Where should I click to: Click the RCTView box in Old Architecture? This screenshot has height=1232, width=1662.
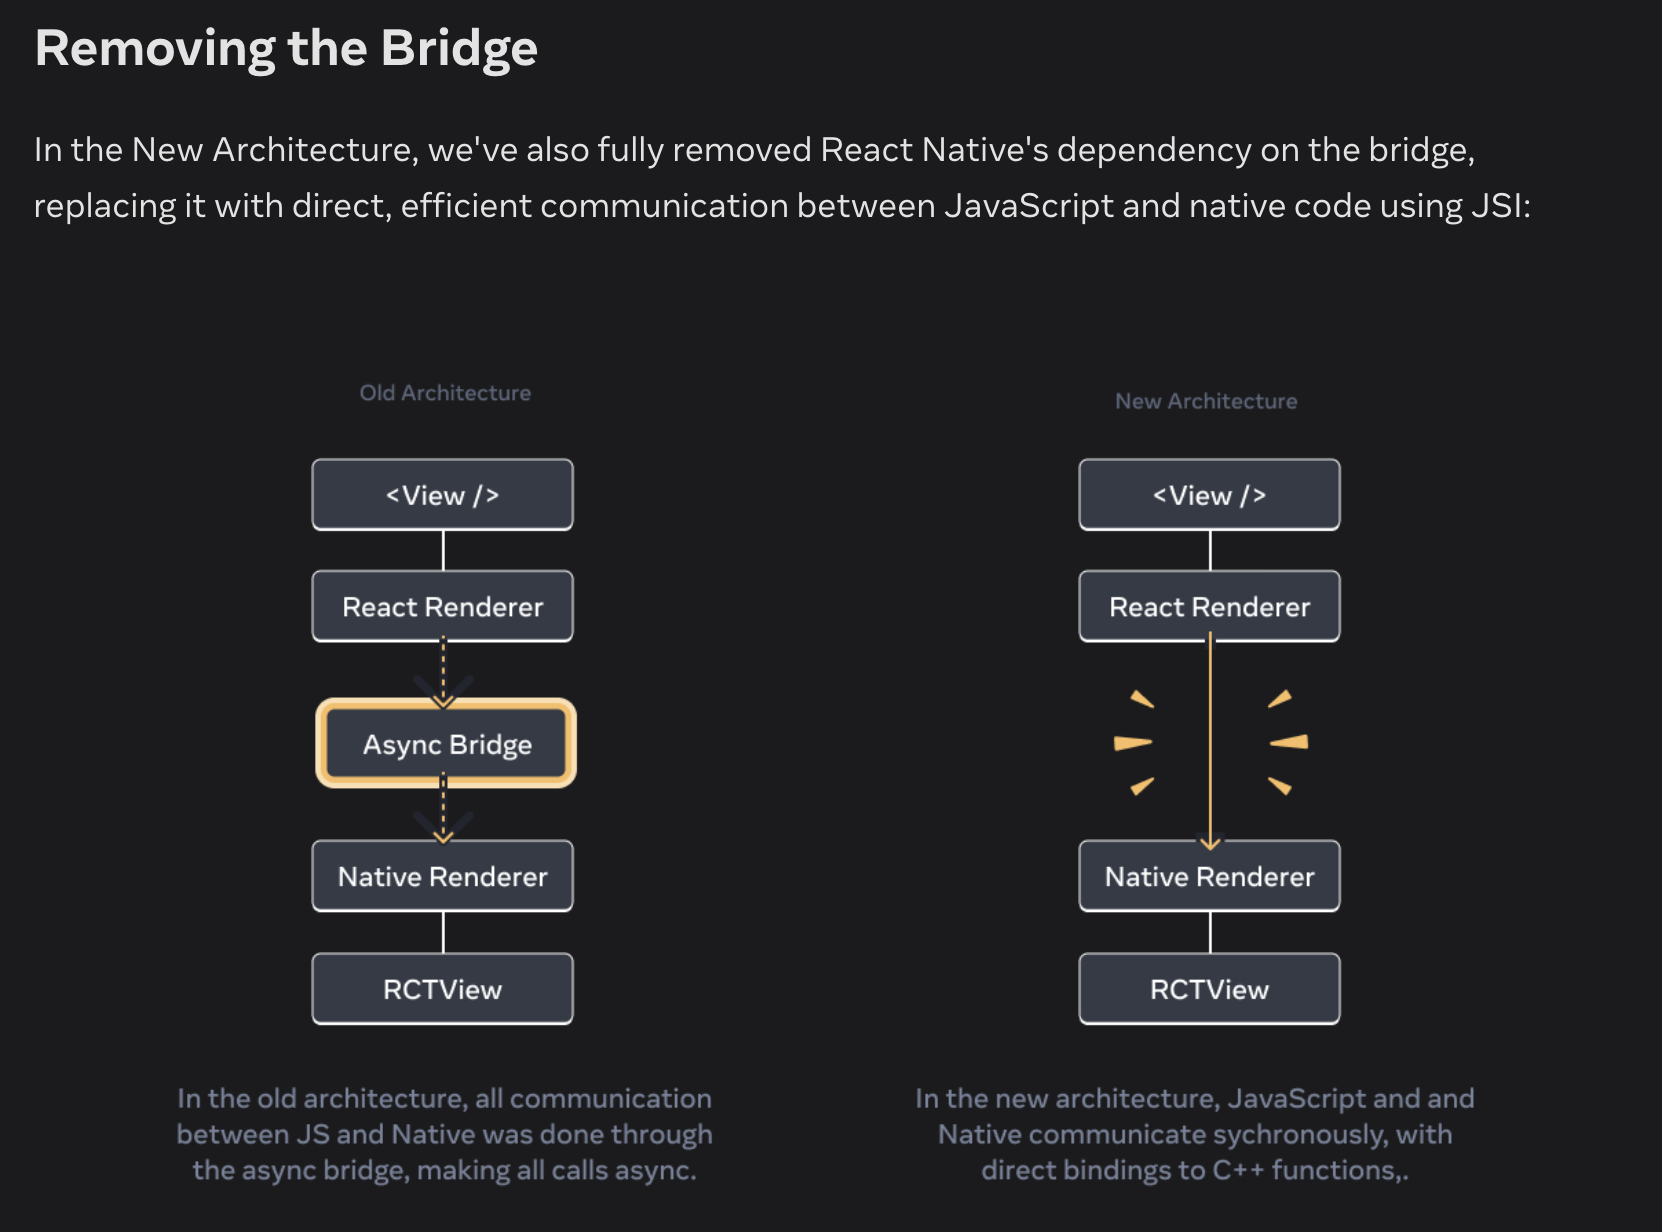click(x=442, y=989)
